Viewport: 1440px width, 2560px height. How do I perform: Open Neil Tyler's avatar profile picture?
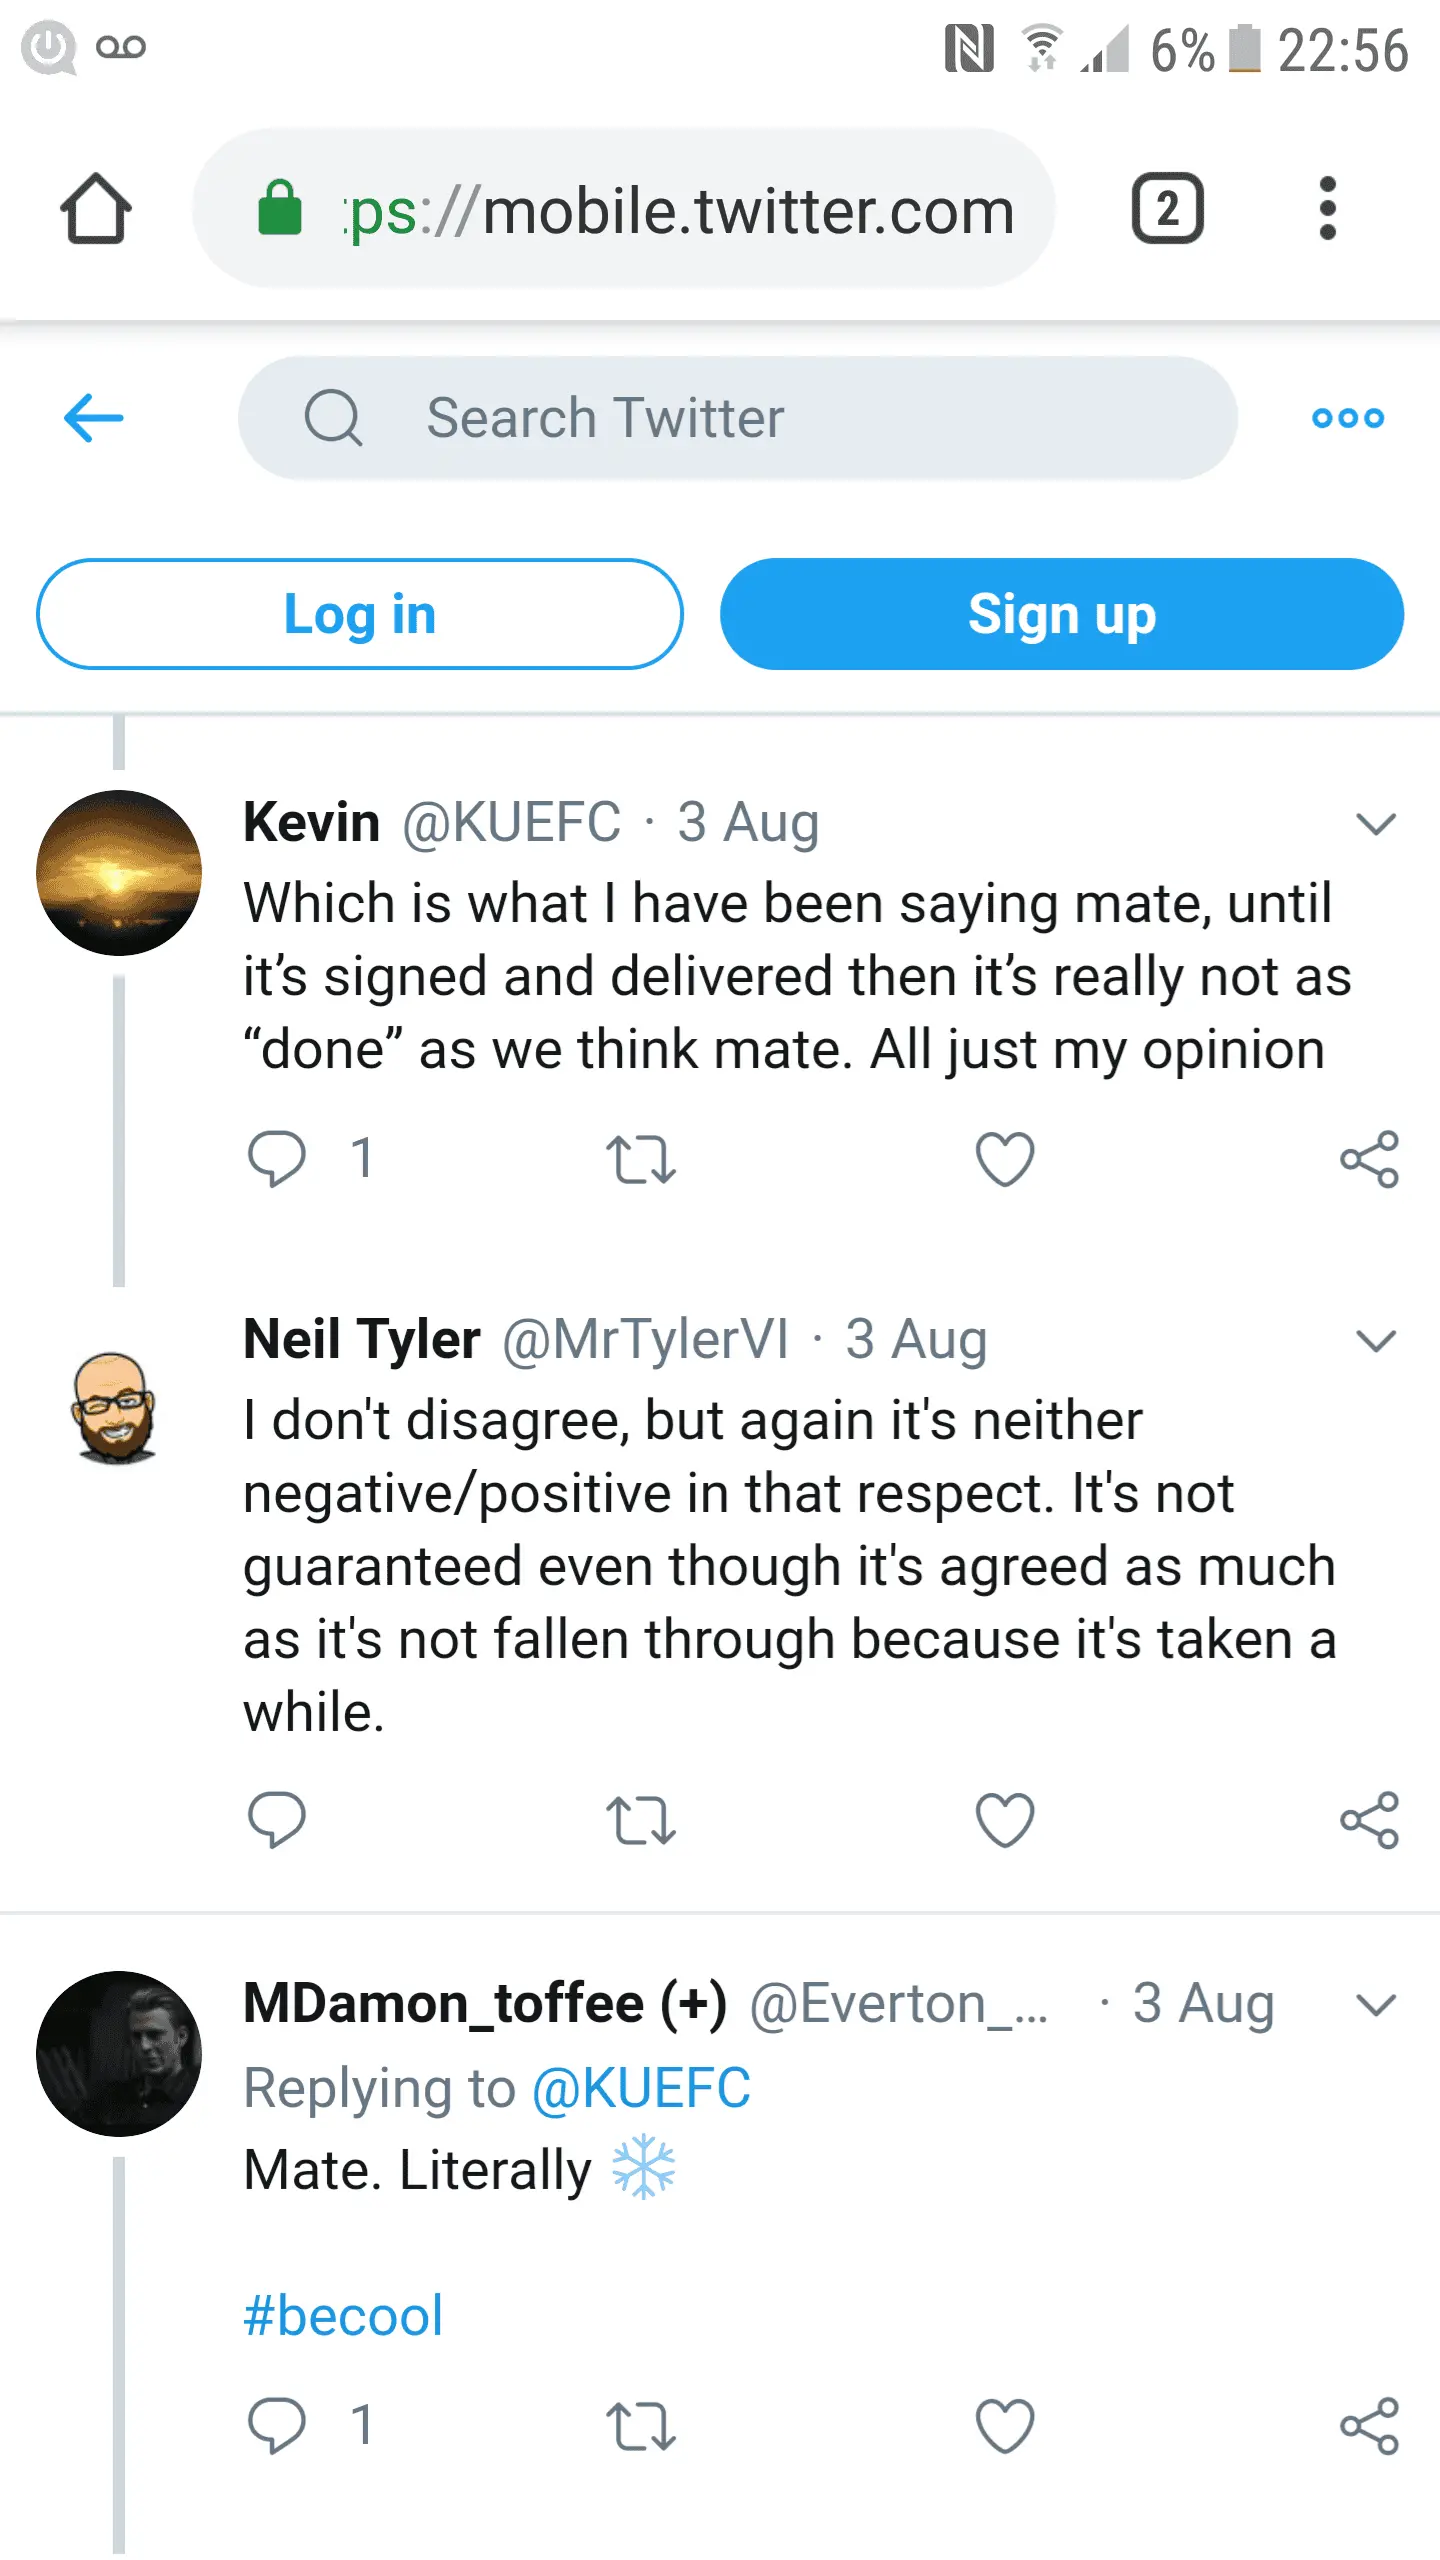coord(116,1408)
